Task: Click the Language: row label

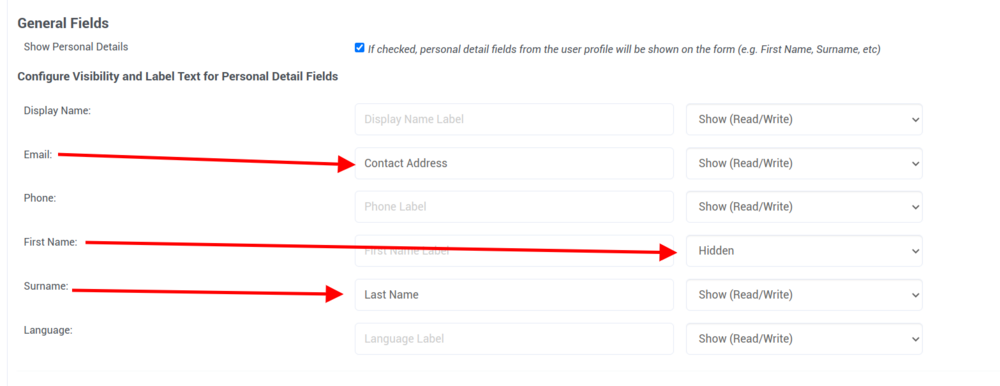Action: [48, 330]
